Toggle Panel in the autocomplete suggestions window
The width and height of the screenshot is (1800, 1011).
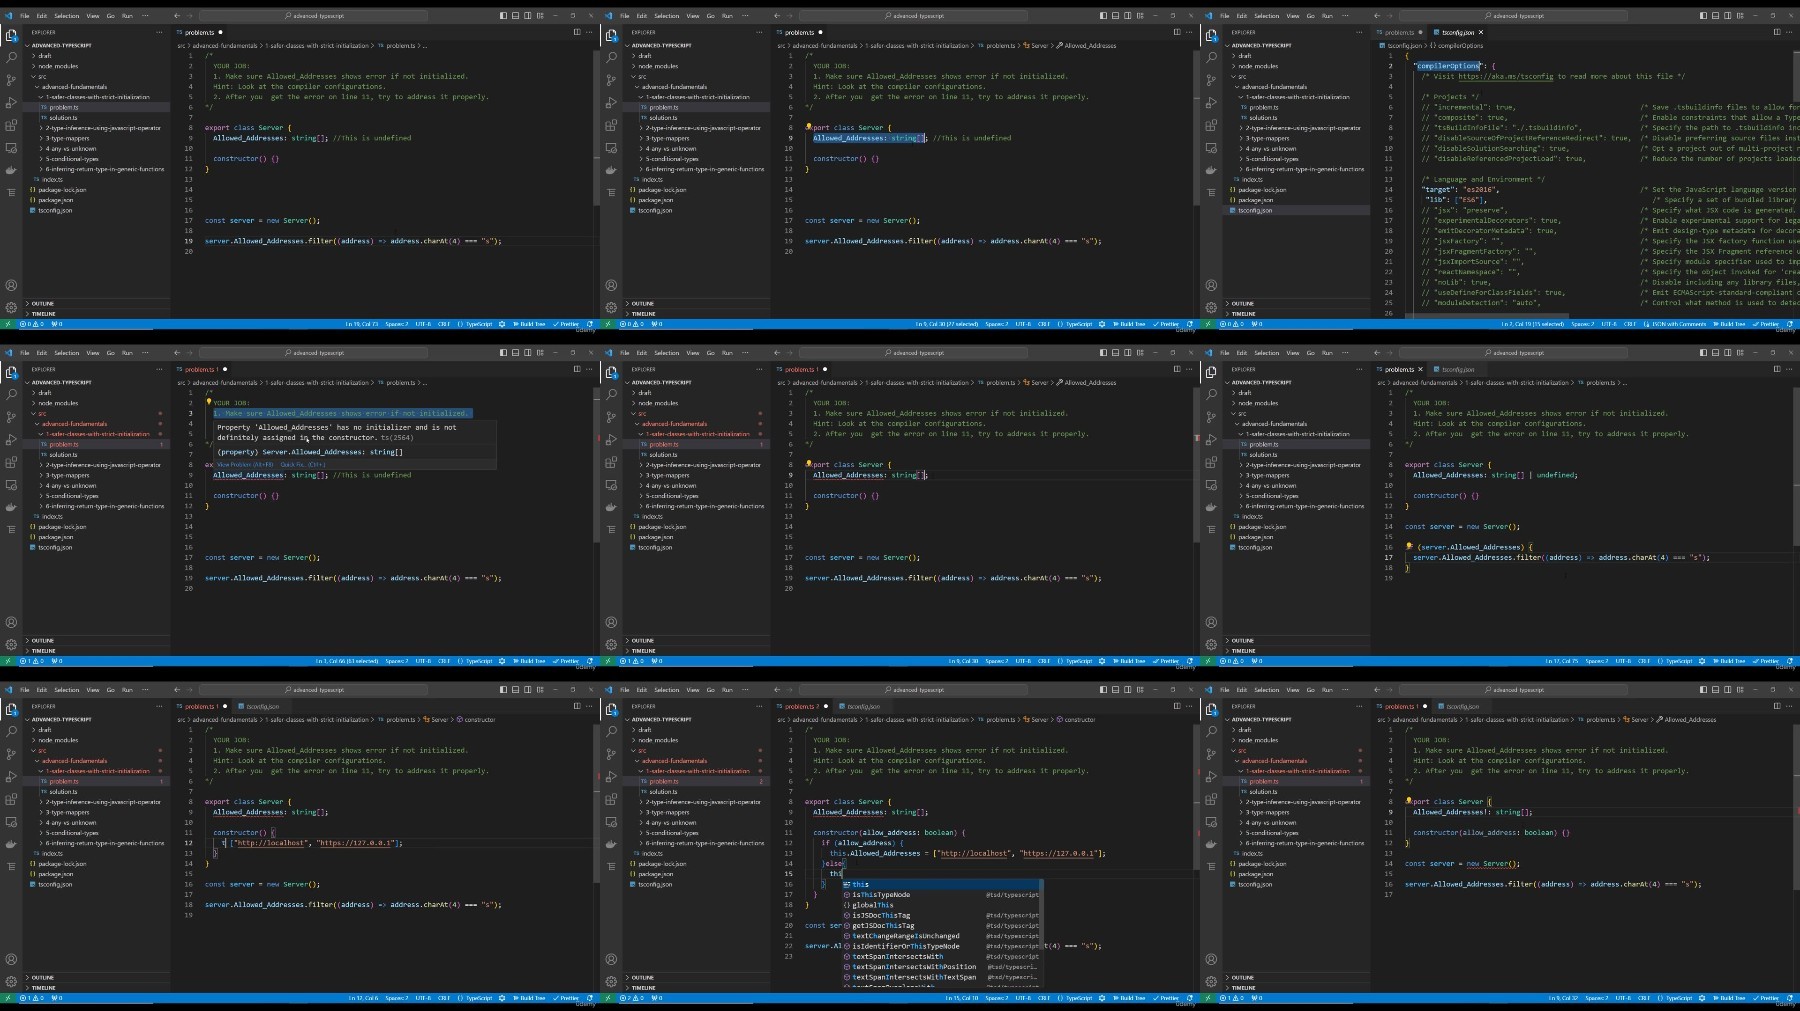pyautogui.click(x=1115, y=690)
